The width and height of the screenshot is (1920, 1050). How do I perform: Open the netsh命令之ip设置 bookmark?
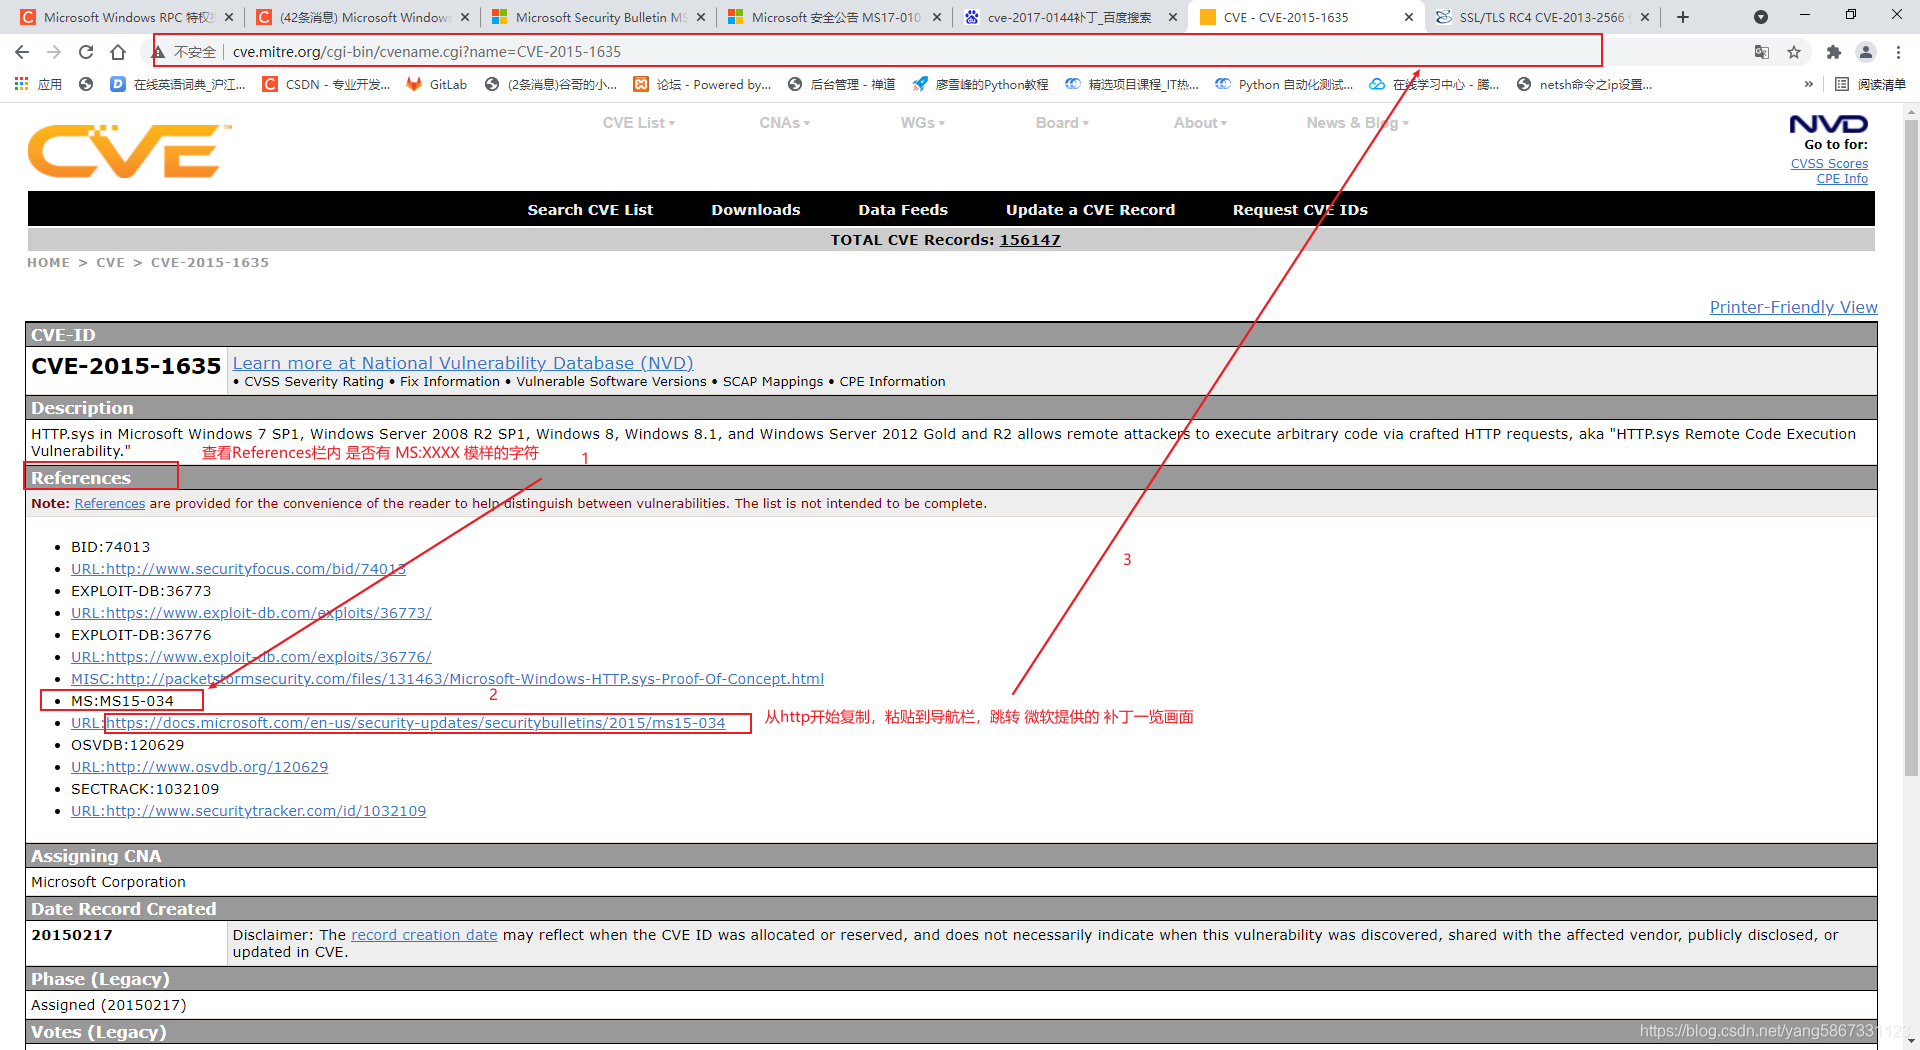click(x=1584, y=84)
